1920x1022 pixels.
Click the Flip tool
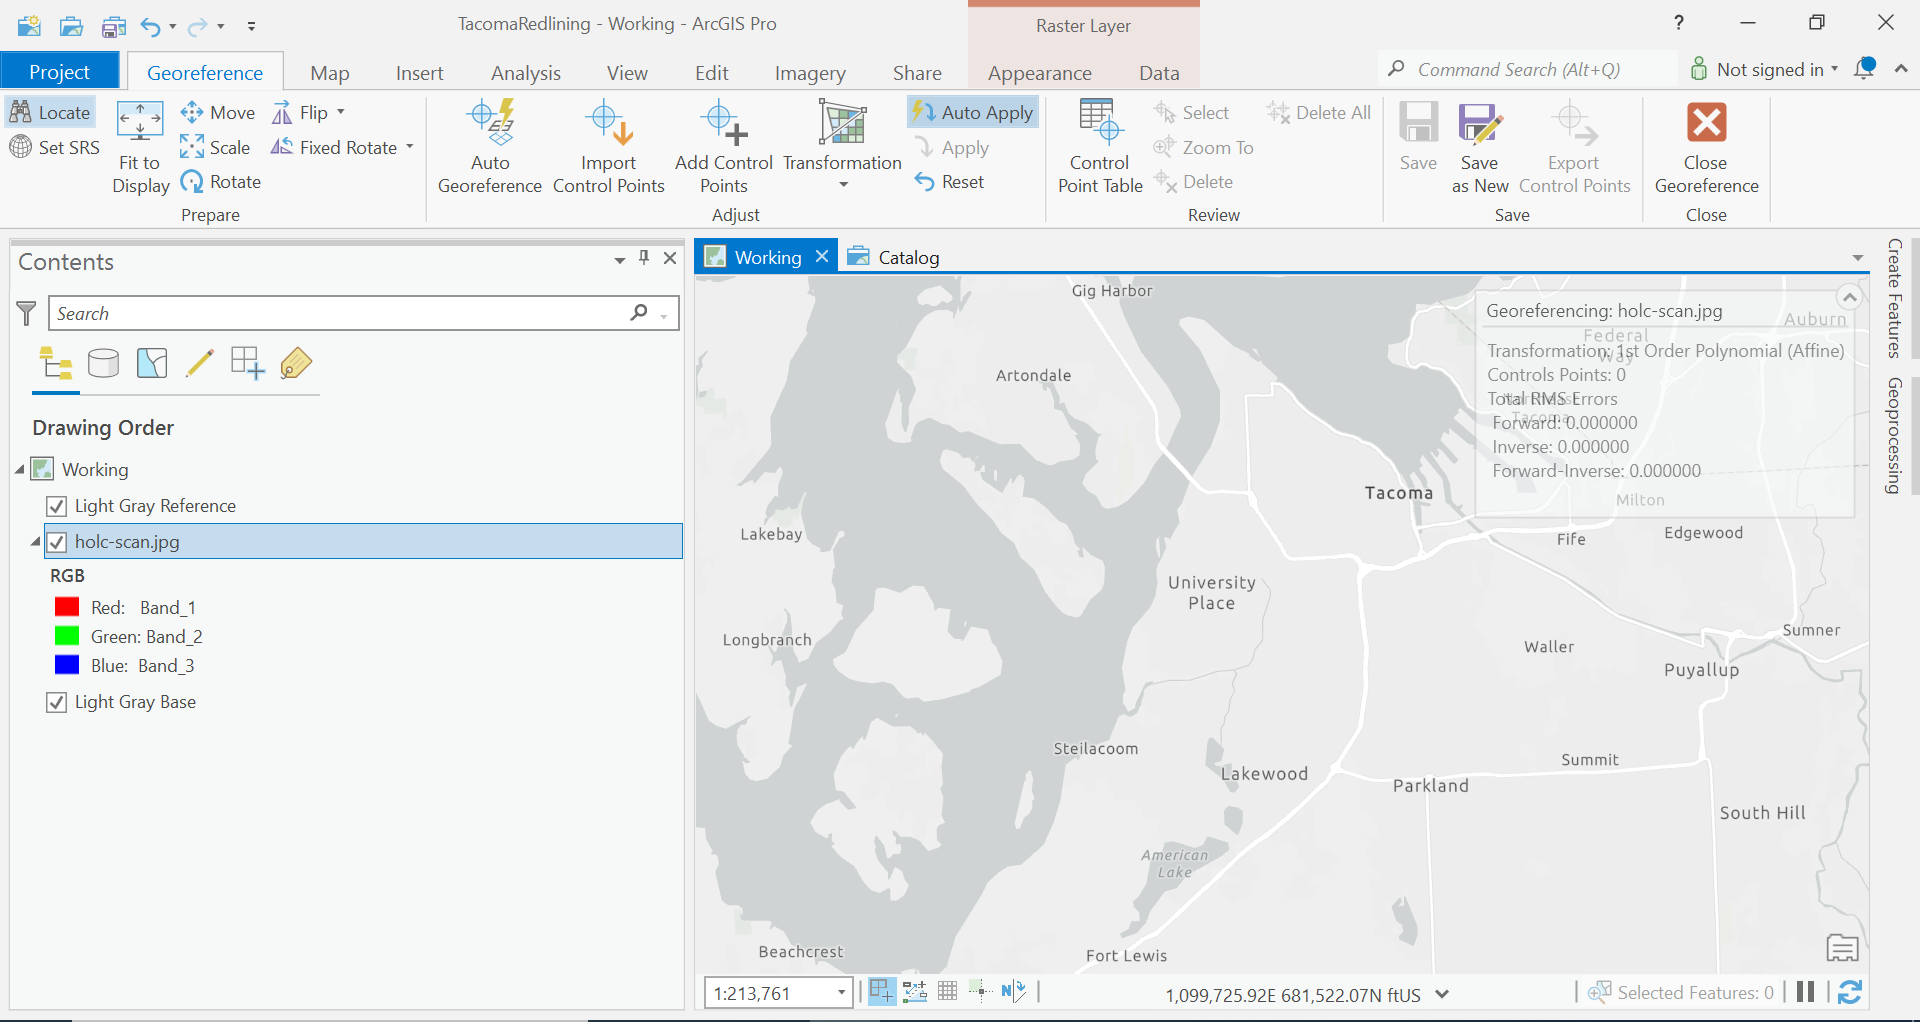click(x=301, y=112)
